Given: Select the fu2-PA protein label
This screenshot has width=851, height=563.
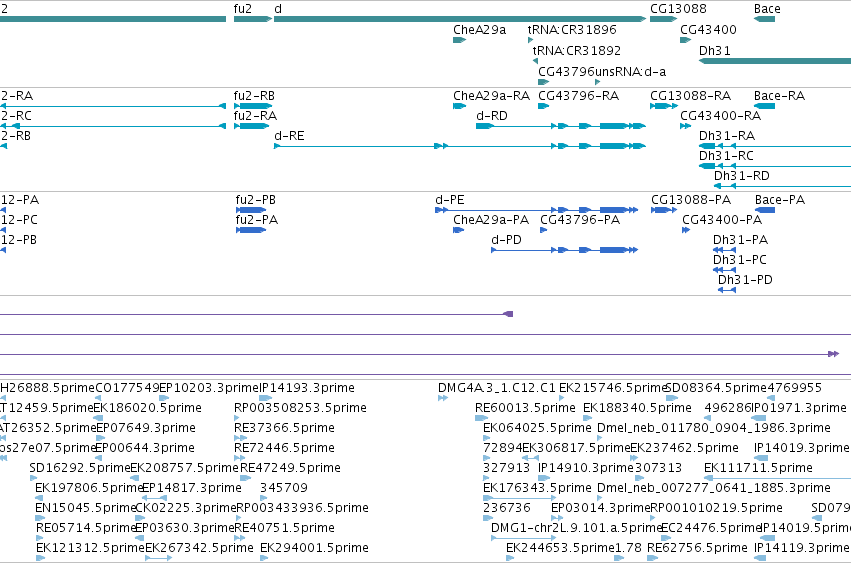Looking at the screenshot, I should tap(257, 220).
